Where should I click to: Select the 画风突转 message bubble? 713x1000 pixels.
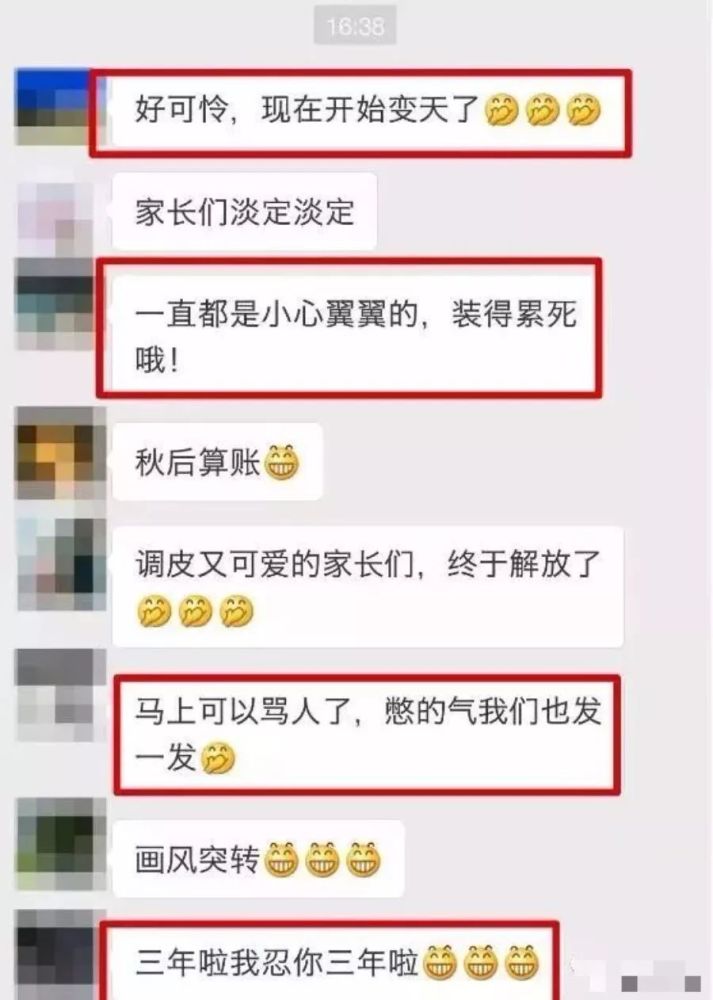258,858
